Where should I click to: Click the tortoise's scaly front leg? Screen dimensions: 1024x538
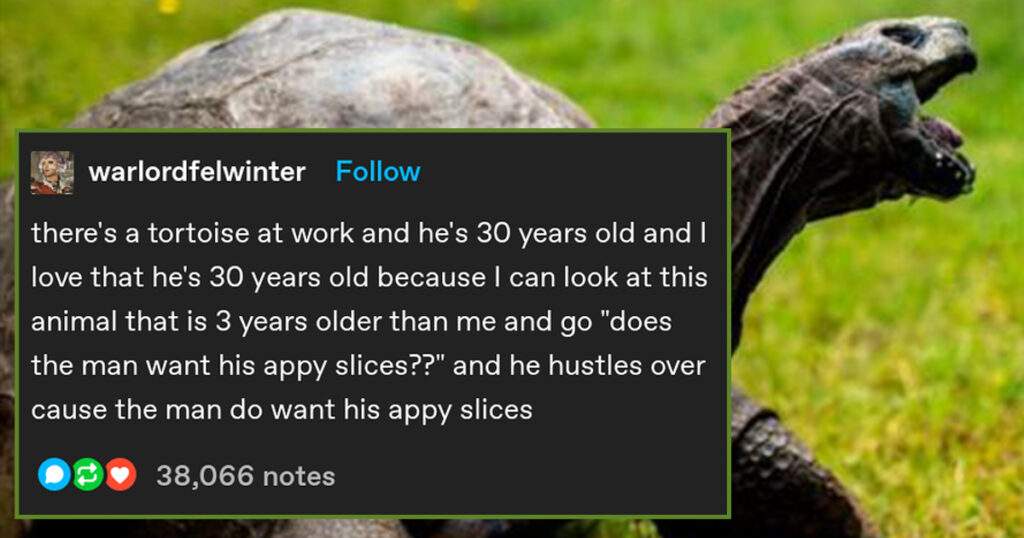click(790, 470)
